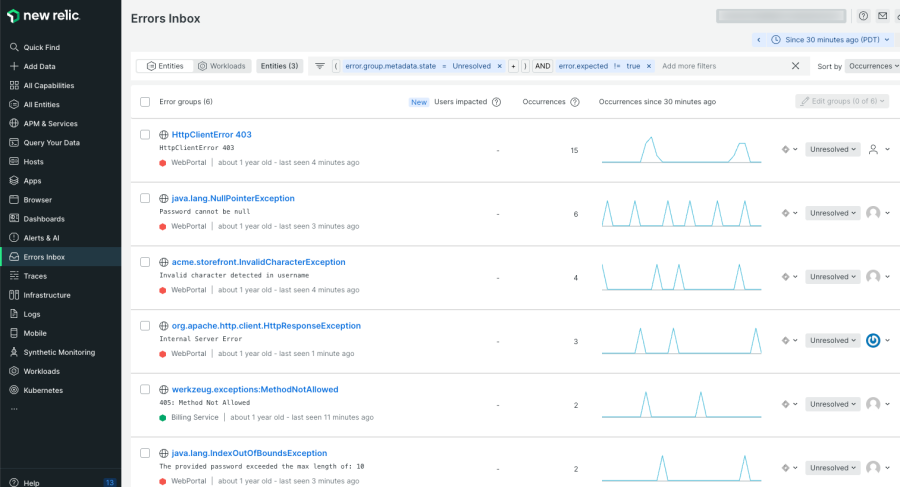Click the All Entities icon
Screen dimensions: 900x487
coord(14,104)
